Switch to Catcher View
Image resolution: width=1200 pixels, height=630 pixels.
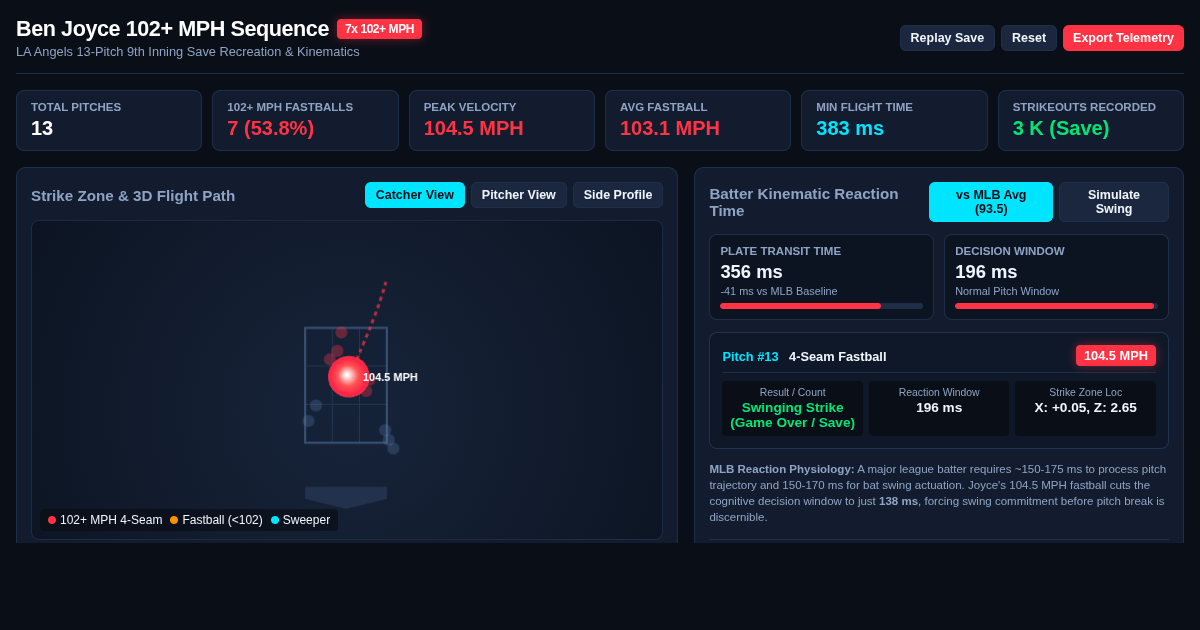[415, 195]
